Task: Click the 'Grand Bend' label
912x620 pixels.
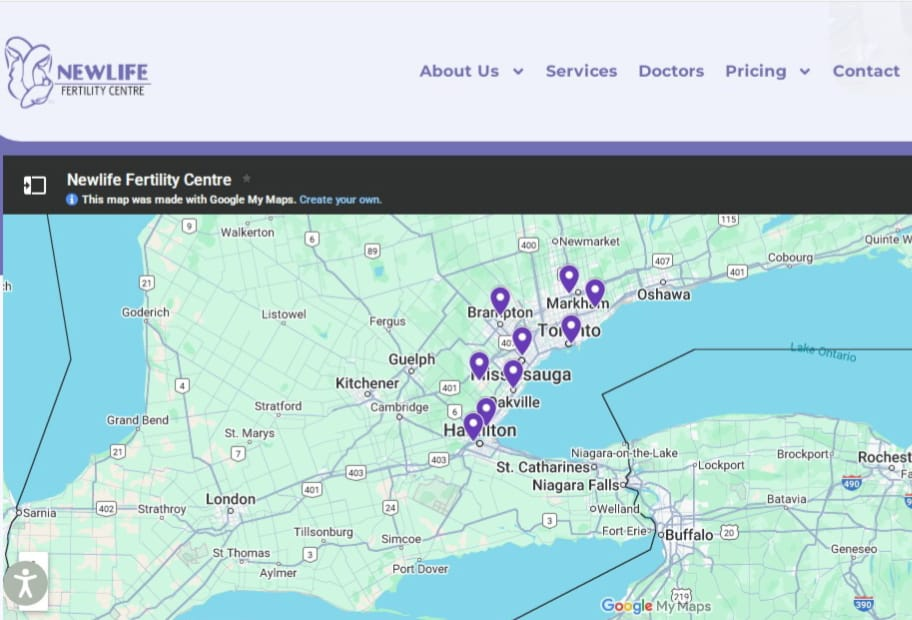Action: pyautogui.click(x=137, y=420)
